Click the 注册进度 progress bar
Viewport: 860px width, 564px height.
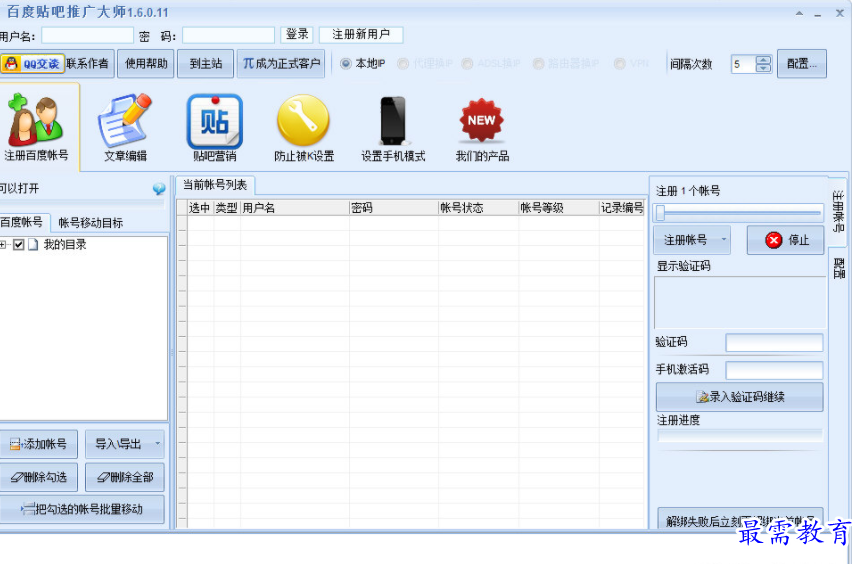[739, 436]
